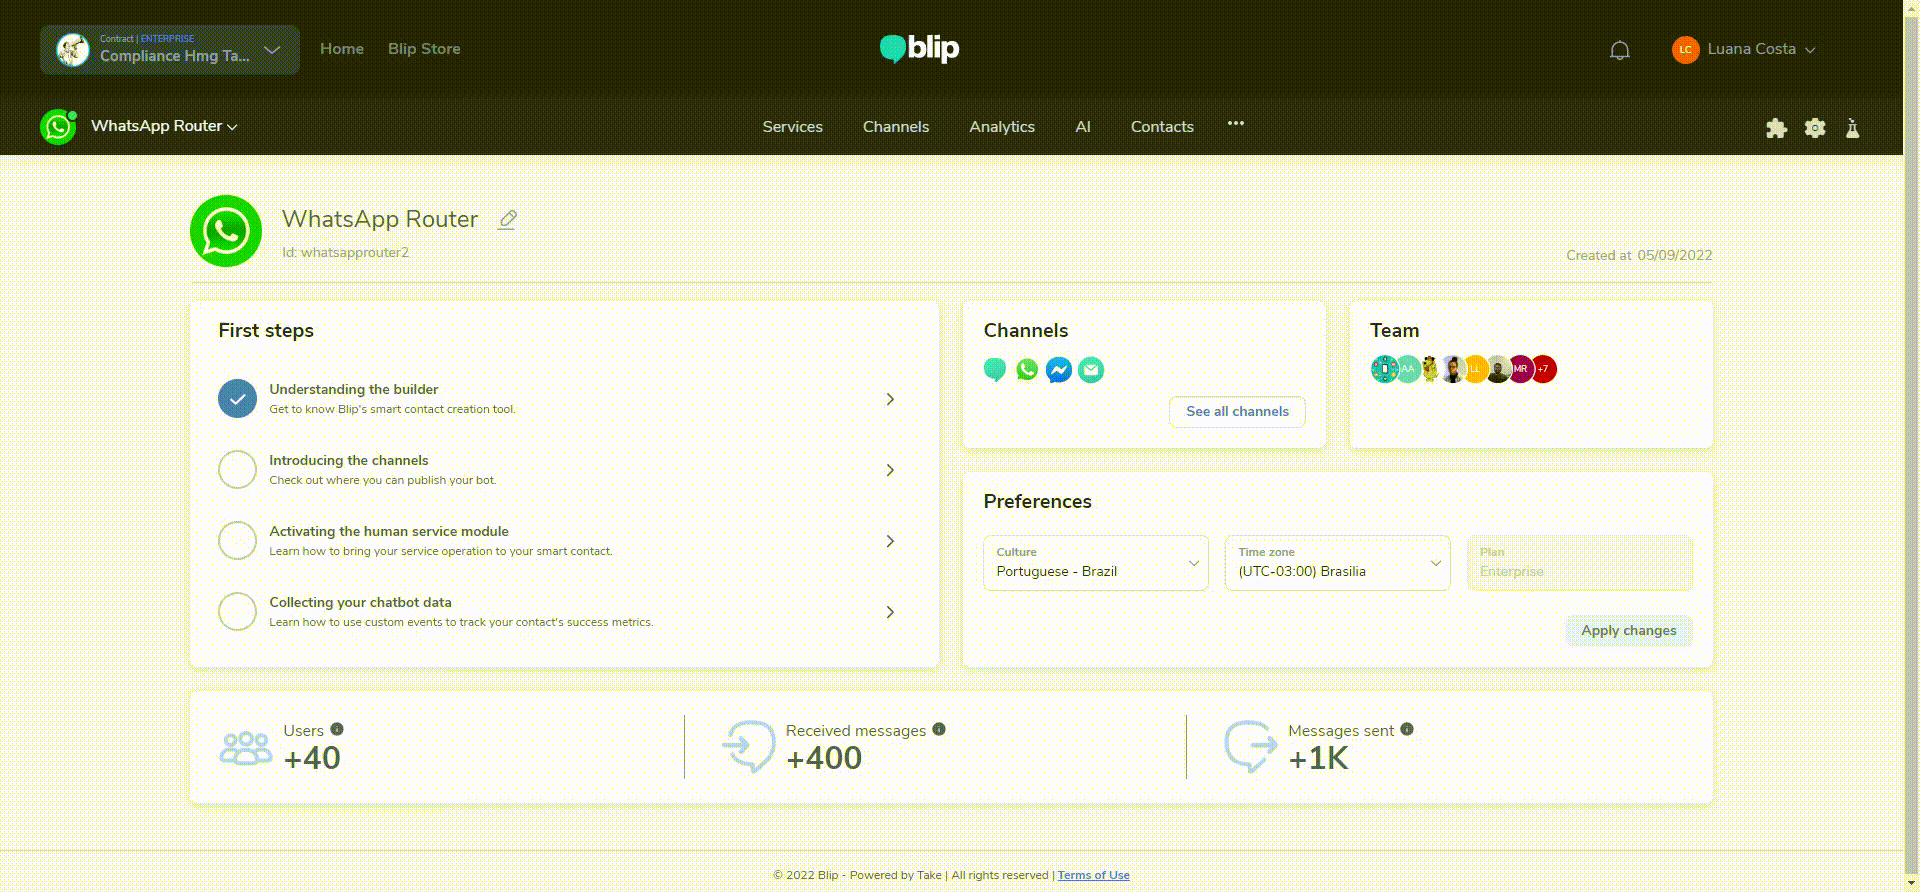The width and height of the screenshot is (1920, 892).
Task: Go to Home in top bar
Action: [x=342, y=49]
